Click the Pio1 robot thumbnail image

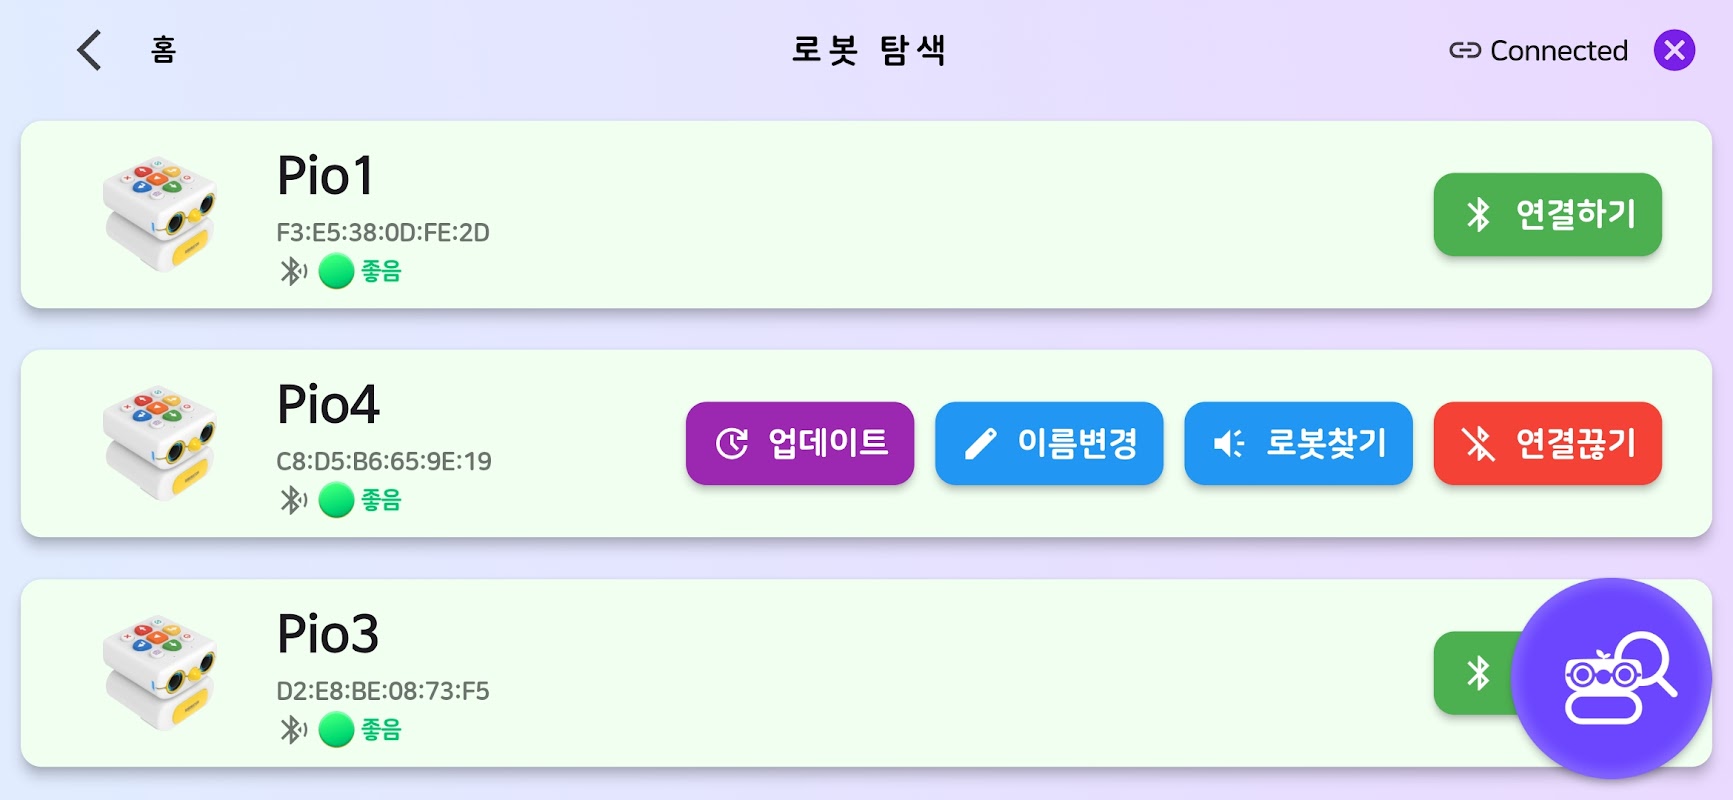[159, 213]
